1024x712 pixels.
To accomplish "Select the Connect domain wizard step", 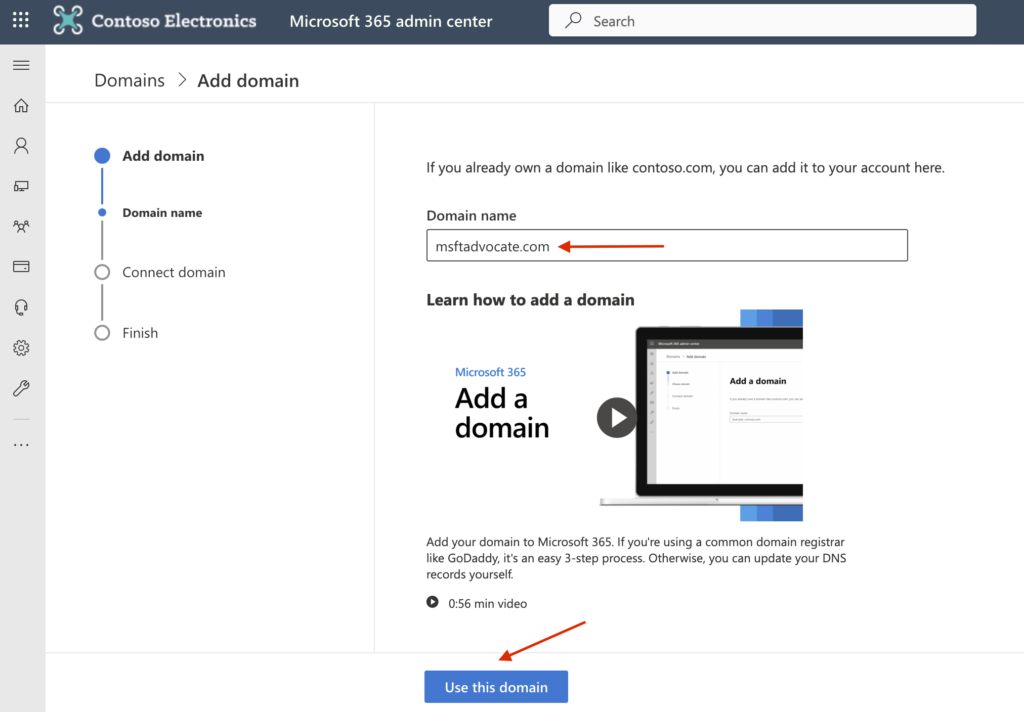I will click(173, 272).
